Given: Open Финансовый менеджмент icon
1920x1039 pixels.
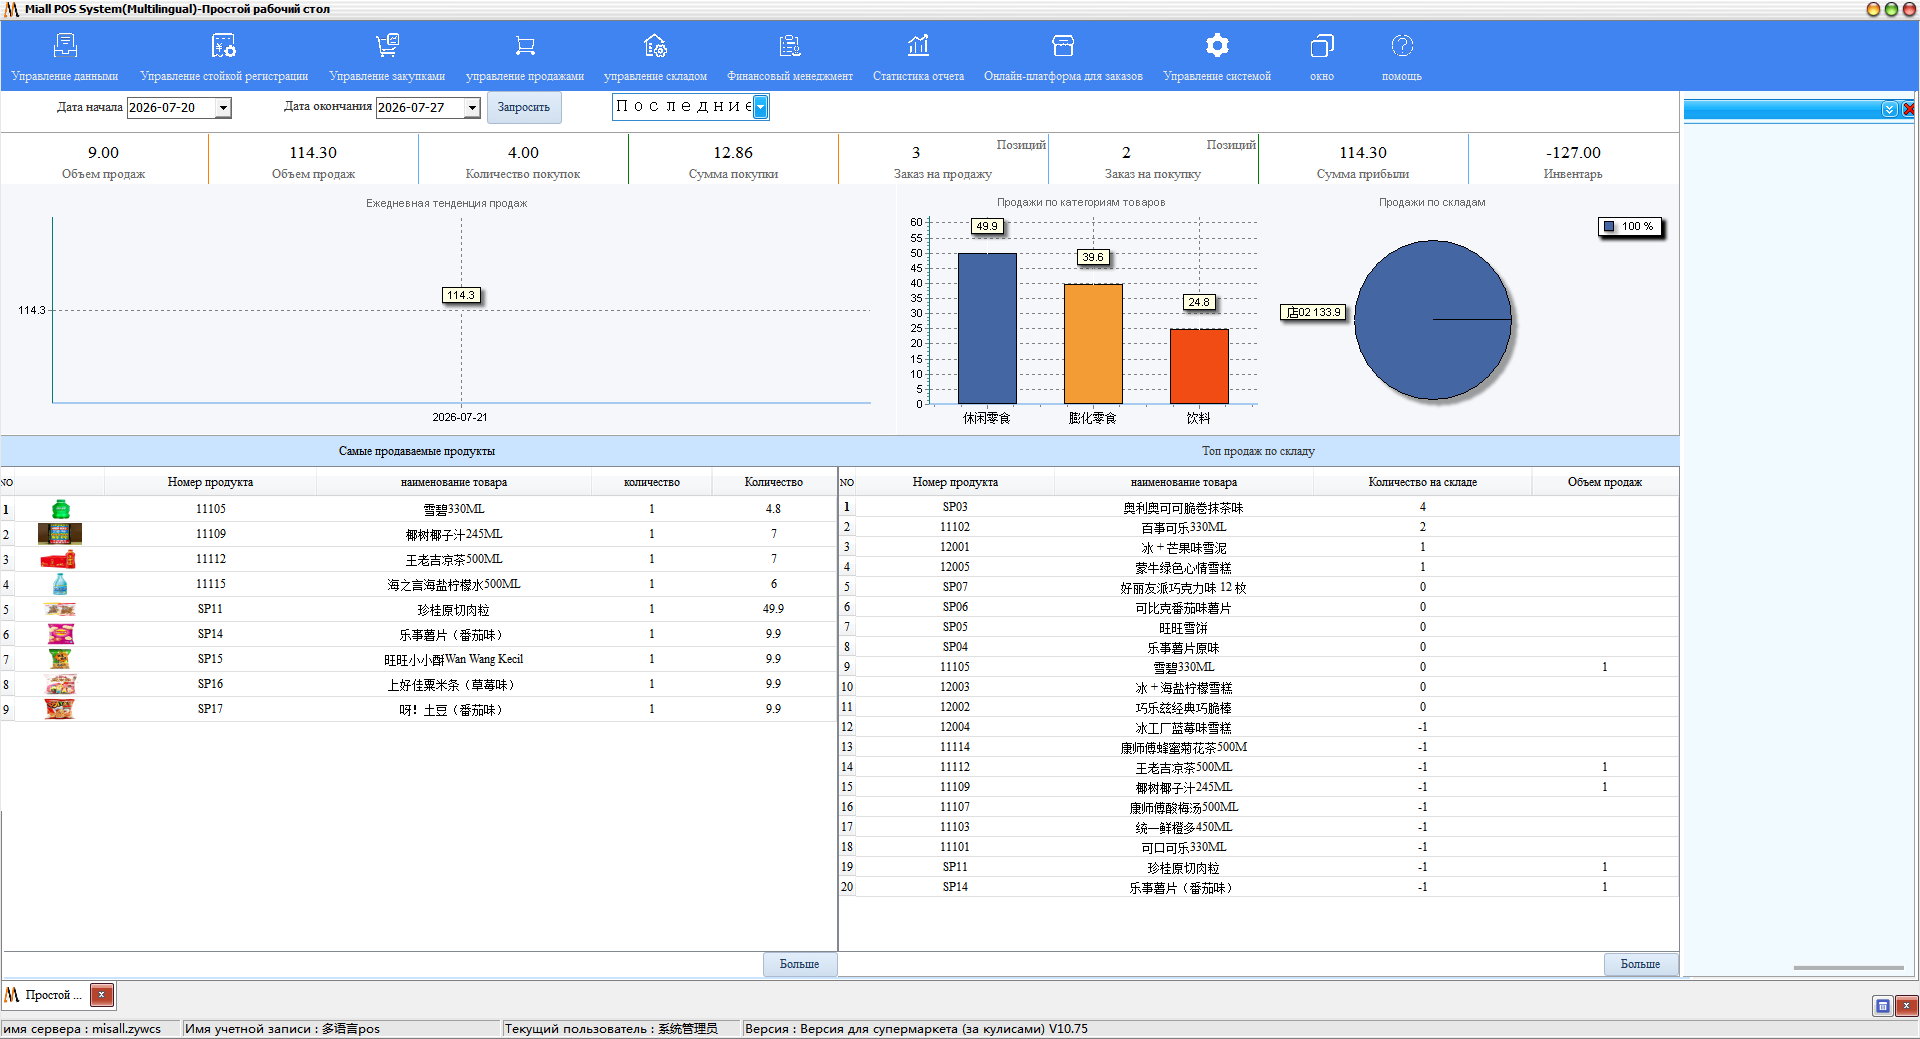Looking at the screenshot, I should [790, 46].
